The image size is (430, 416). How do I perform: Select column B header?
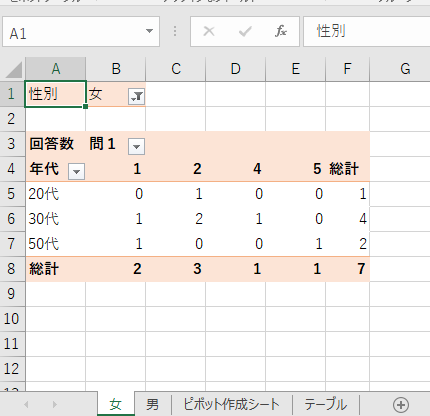tap(116, 69)
